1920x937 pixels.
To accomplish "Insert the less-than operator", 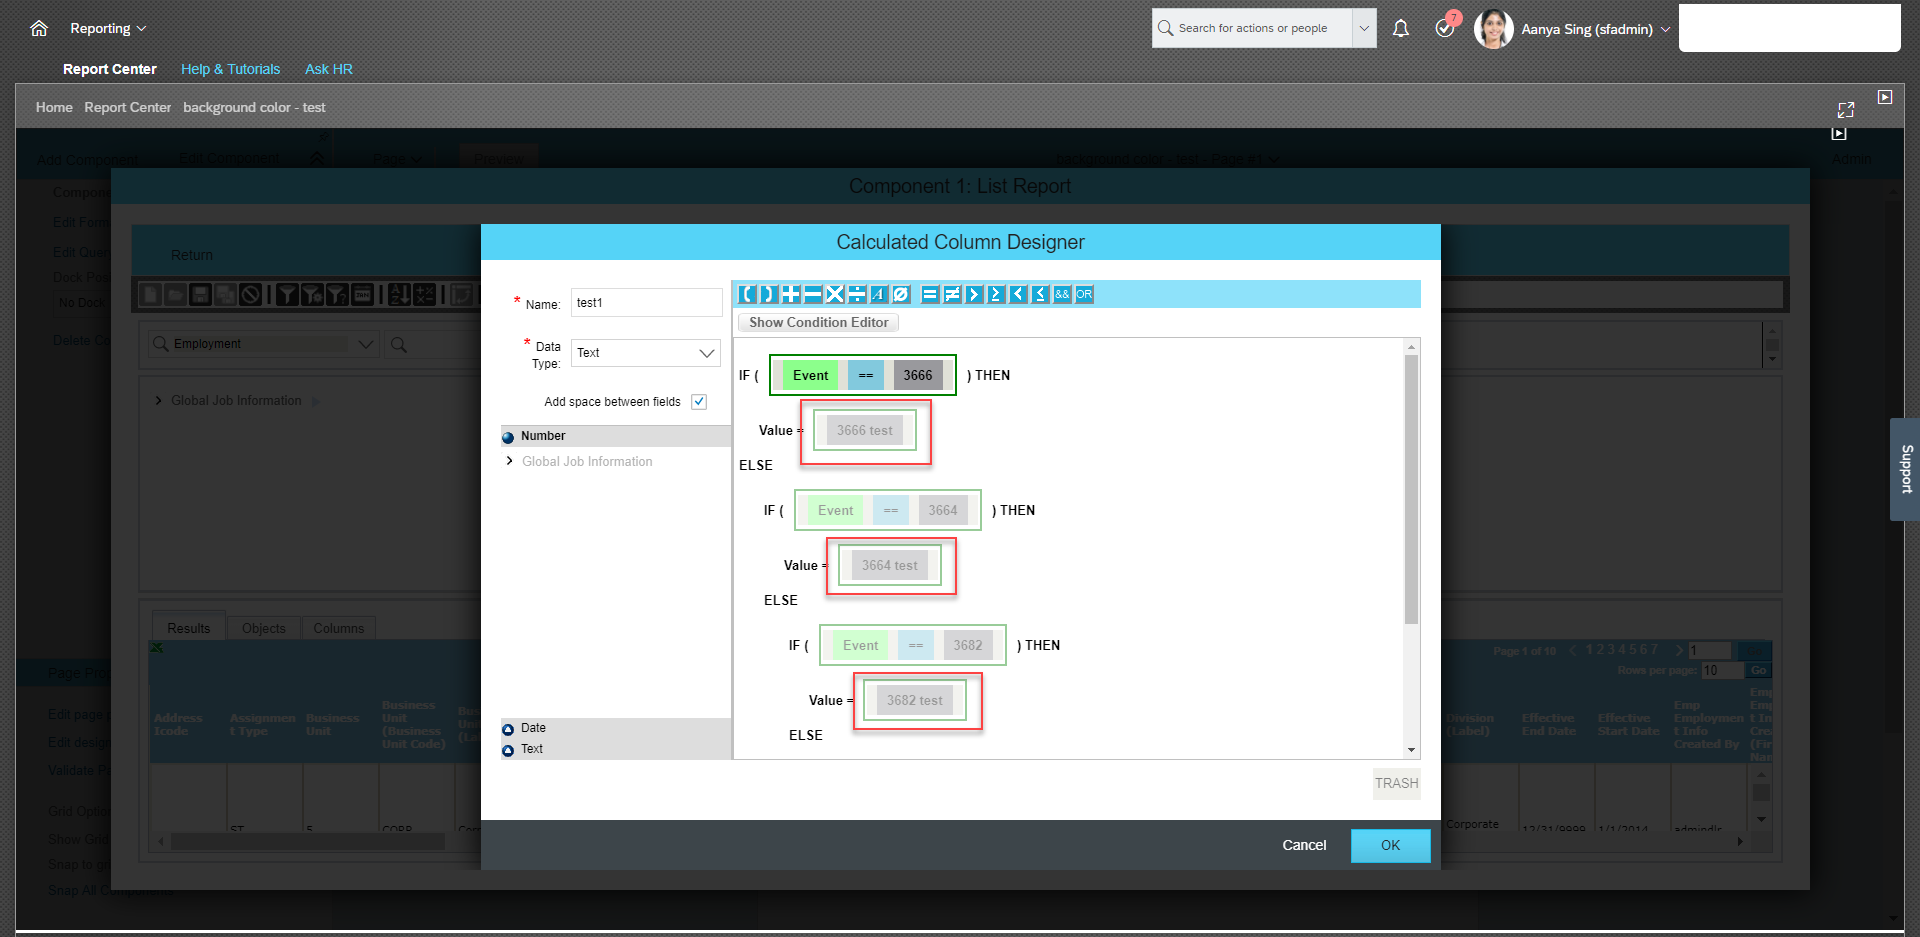I will click(x=1018, y=294).
